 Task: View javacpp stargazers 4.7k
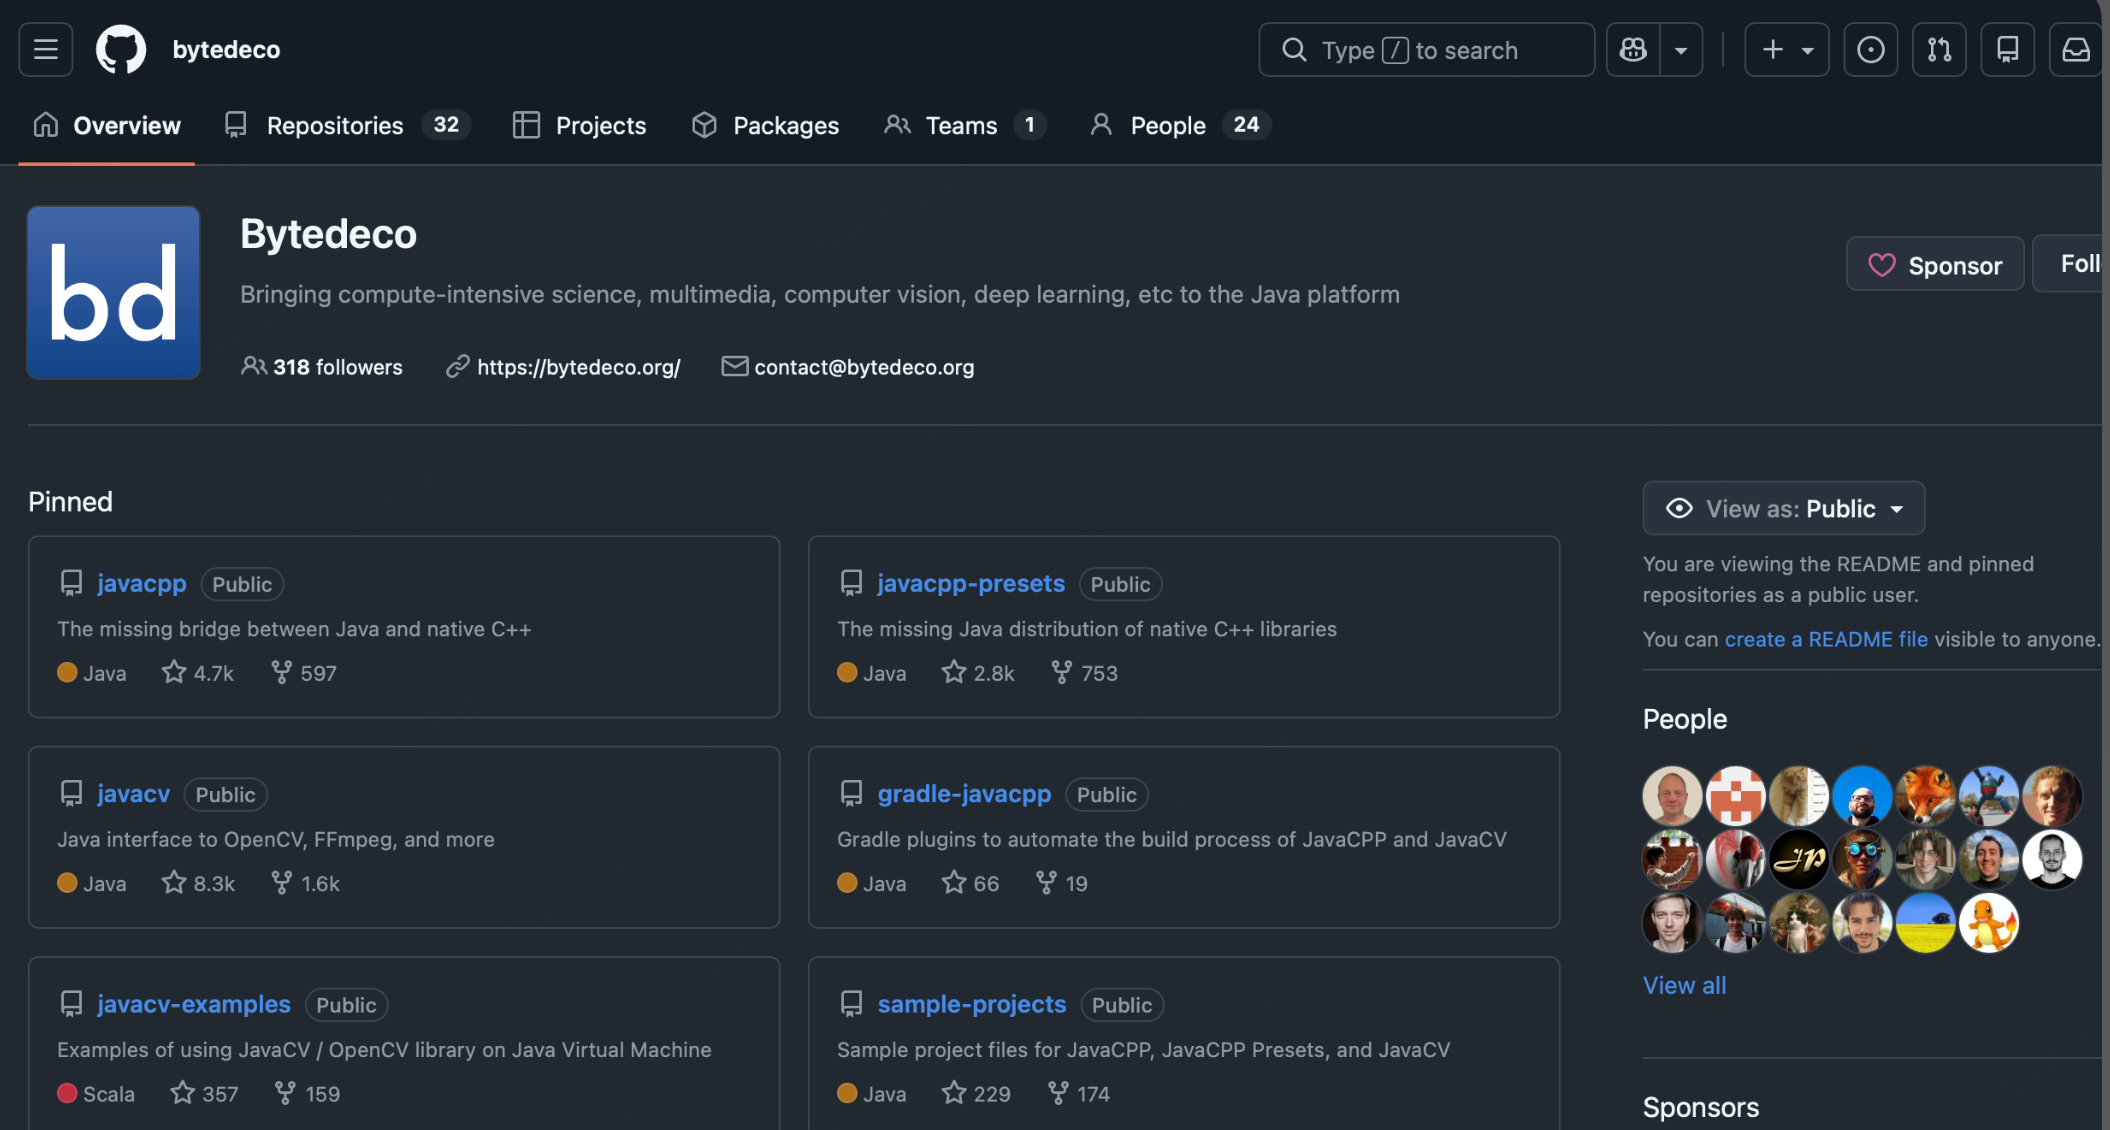point(198,673)
